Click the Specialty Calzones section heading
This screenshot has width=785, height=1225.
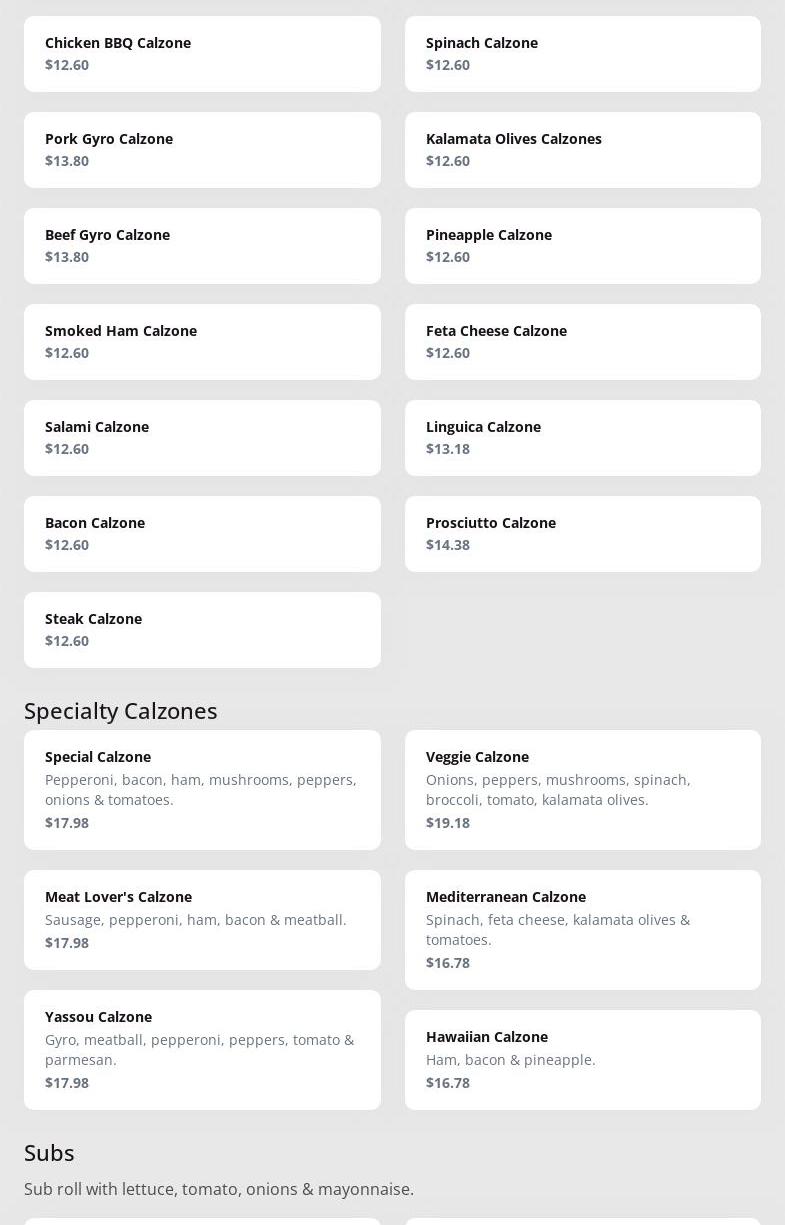[121, 711]
